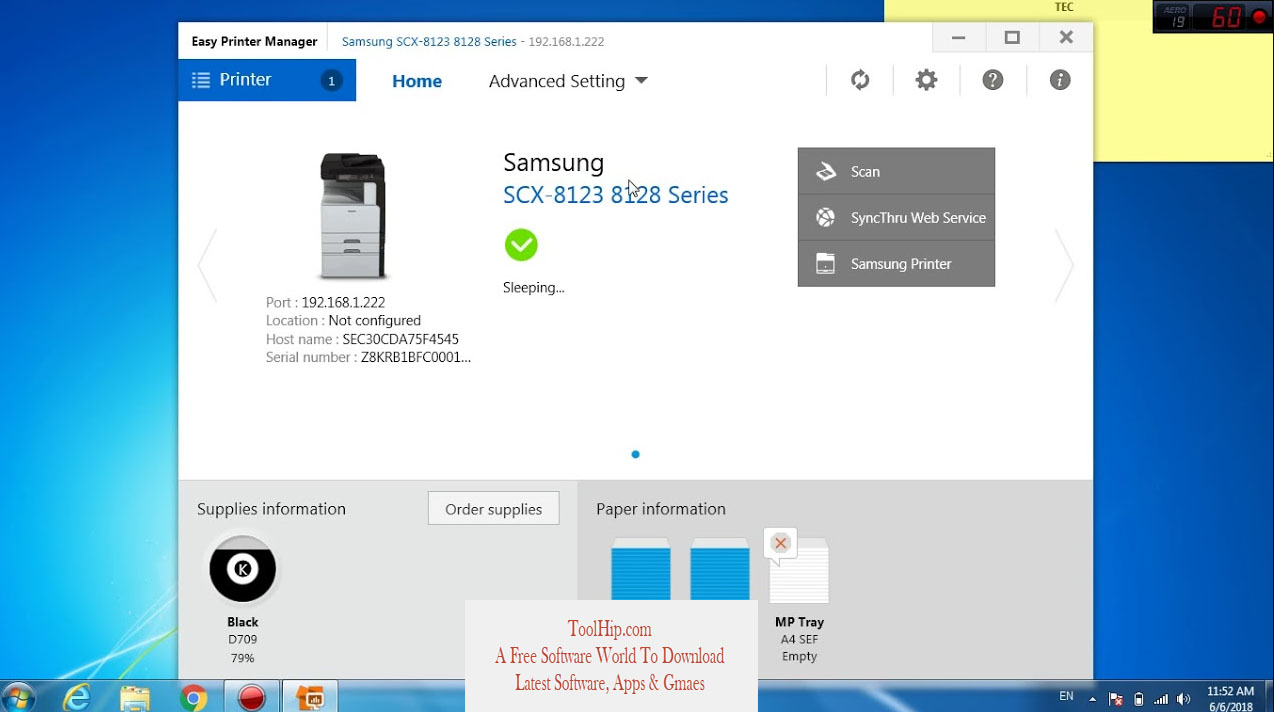
Task: Click the MP Tray empty paper icon
Action: tap(800, 571)
